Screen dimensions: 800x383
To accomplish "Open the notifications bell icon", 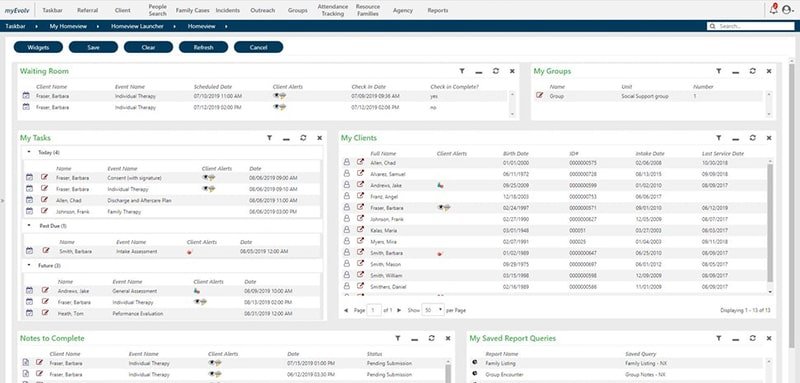I will [x=774, y=9].
